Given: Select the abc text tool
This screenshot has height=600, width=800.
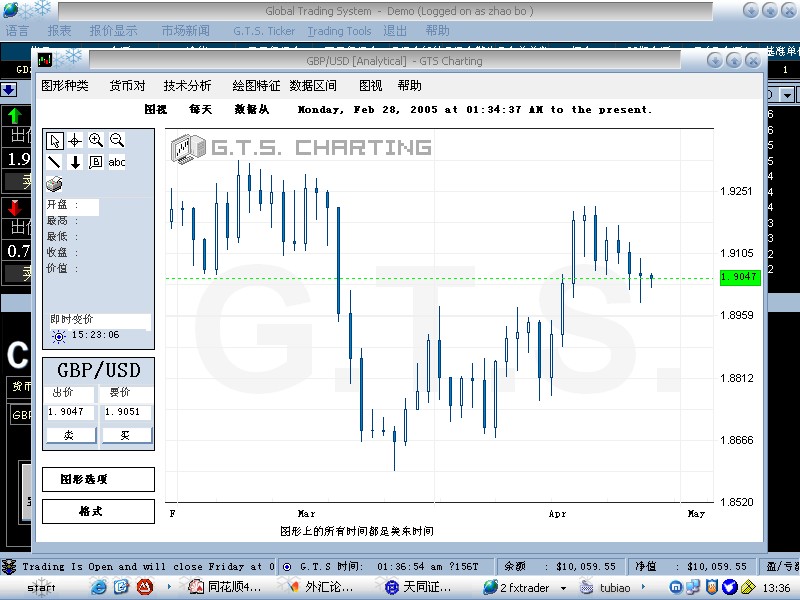Looking at the screenshot, I should 117,162.
